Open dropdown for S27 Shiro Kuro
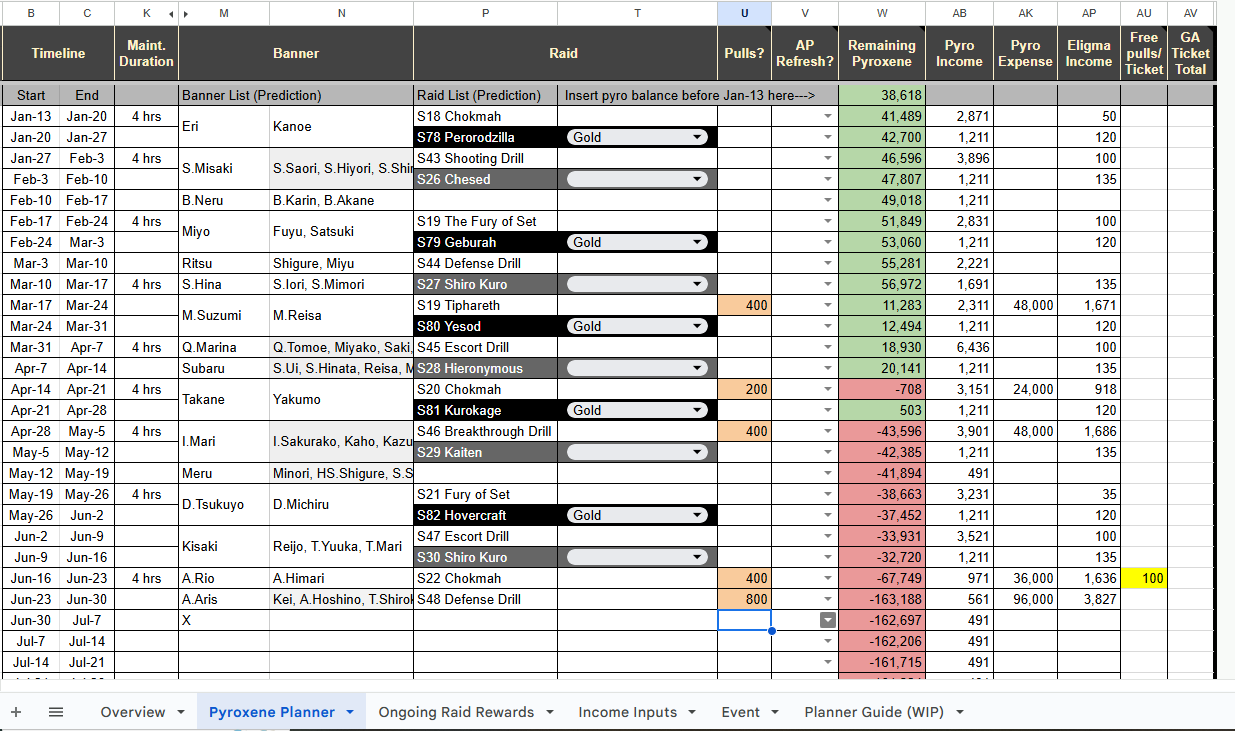The height and width of the screenshot is (731, 1235). 637,284
